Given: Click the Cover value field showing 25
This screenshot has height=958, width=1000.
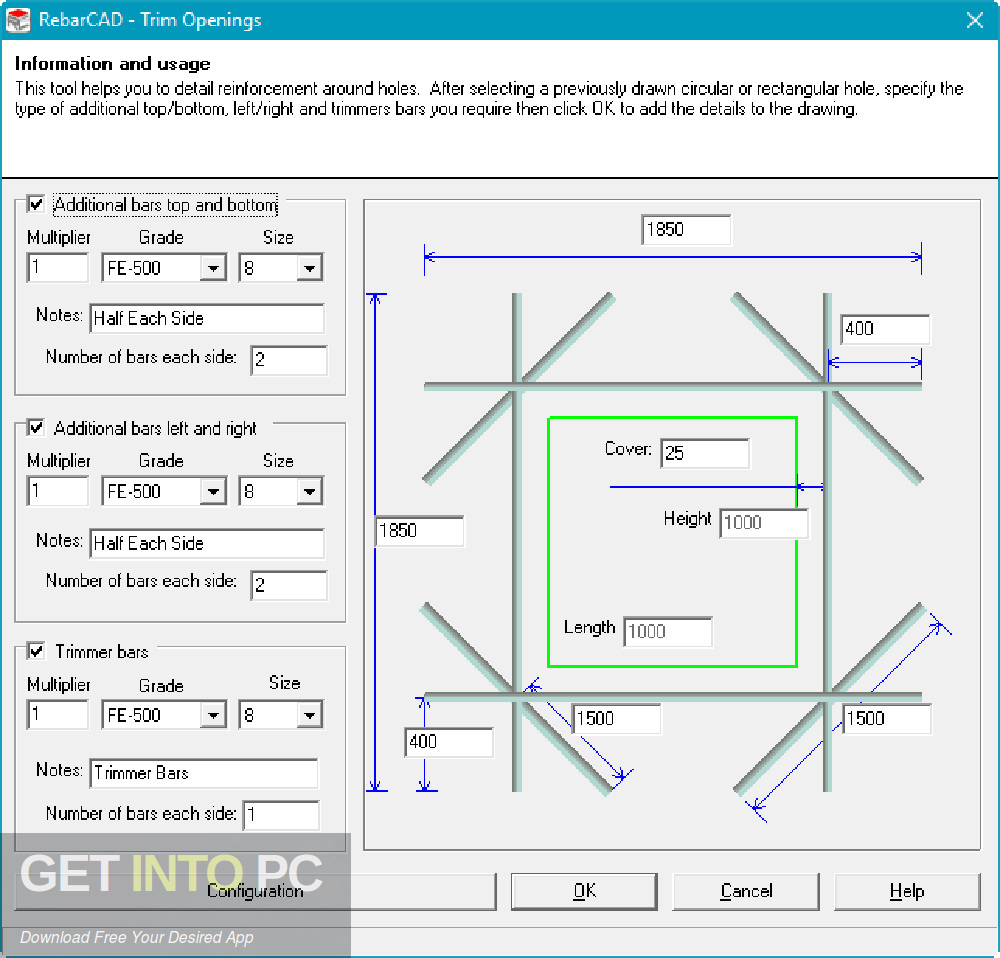Looking at the screenshot, I should tap(705, 453).
